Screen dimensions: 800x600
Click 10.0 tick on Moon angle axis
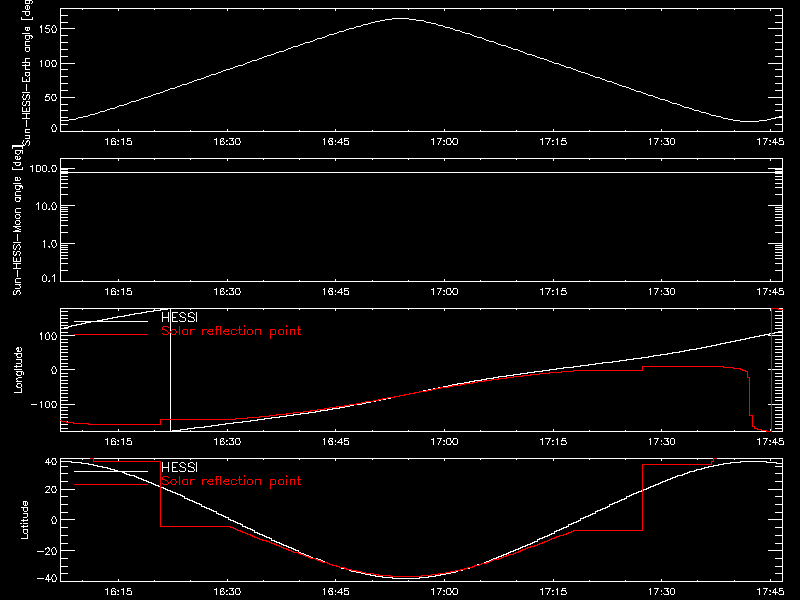[x=46, y=206]
